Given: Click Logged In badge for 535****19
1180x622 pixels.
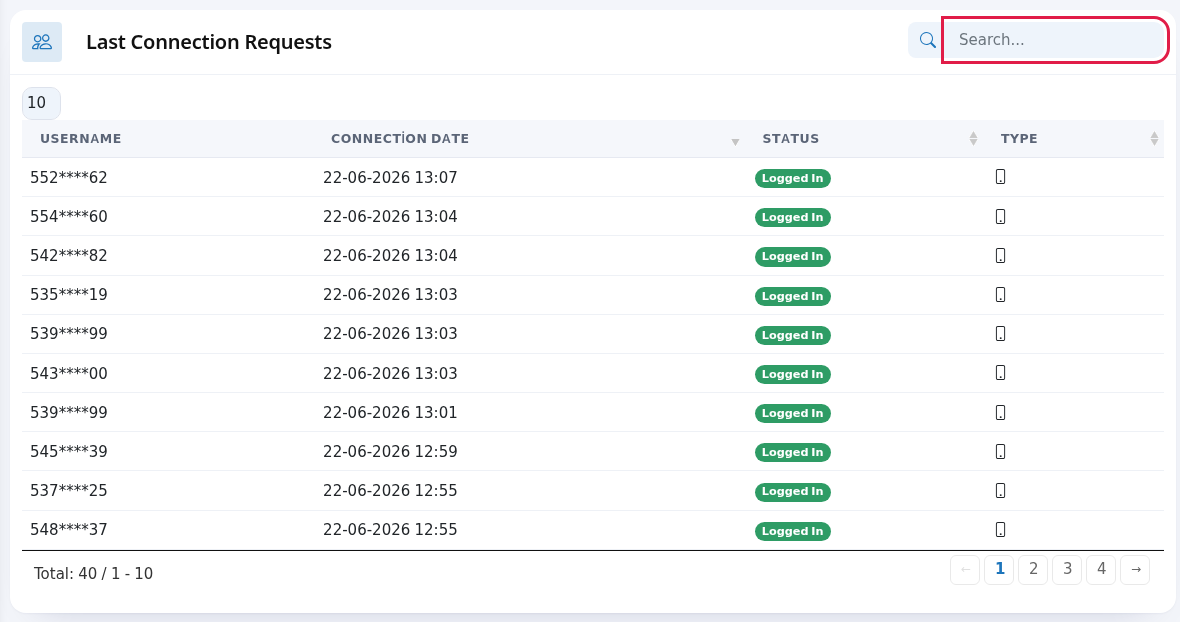Looking at the screenshot, I should pos(792,296).
